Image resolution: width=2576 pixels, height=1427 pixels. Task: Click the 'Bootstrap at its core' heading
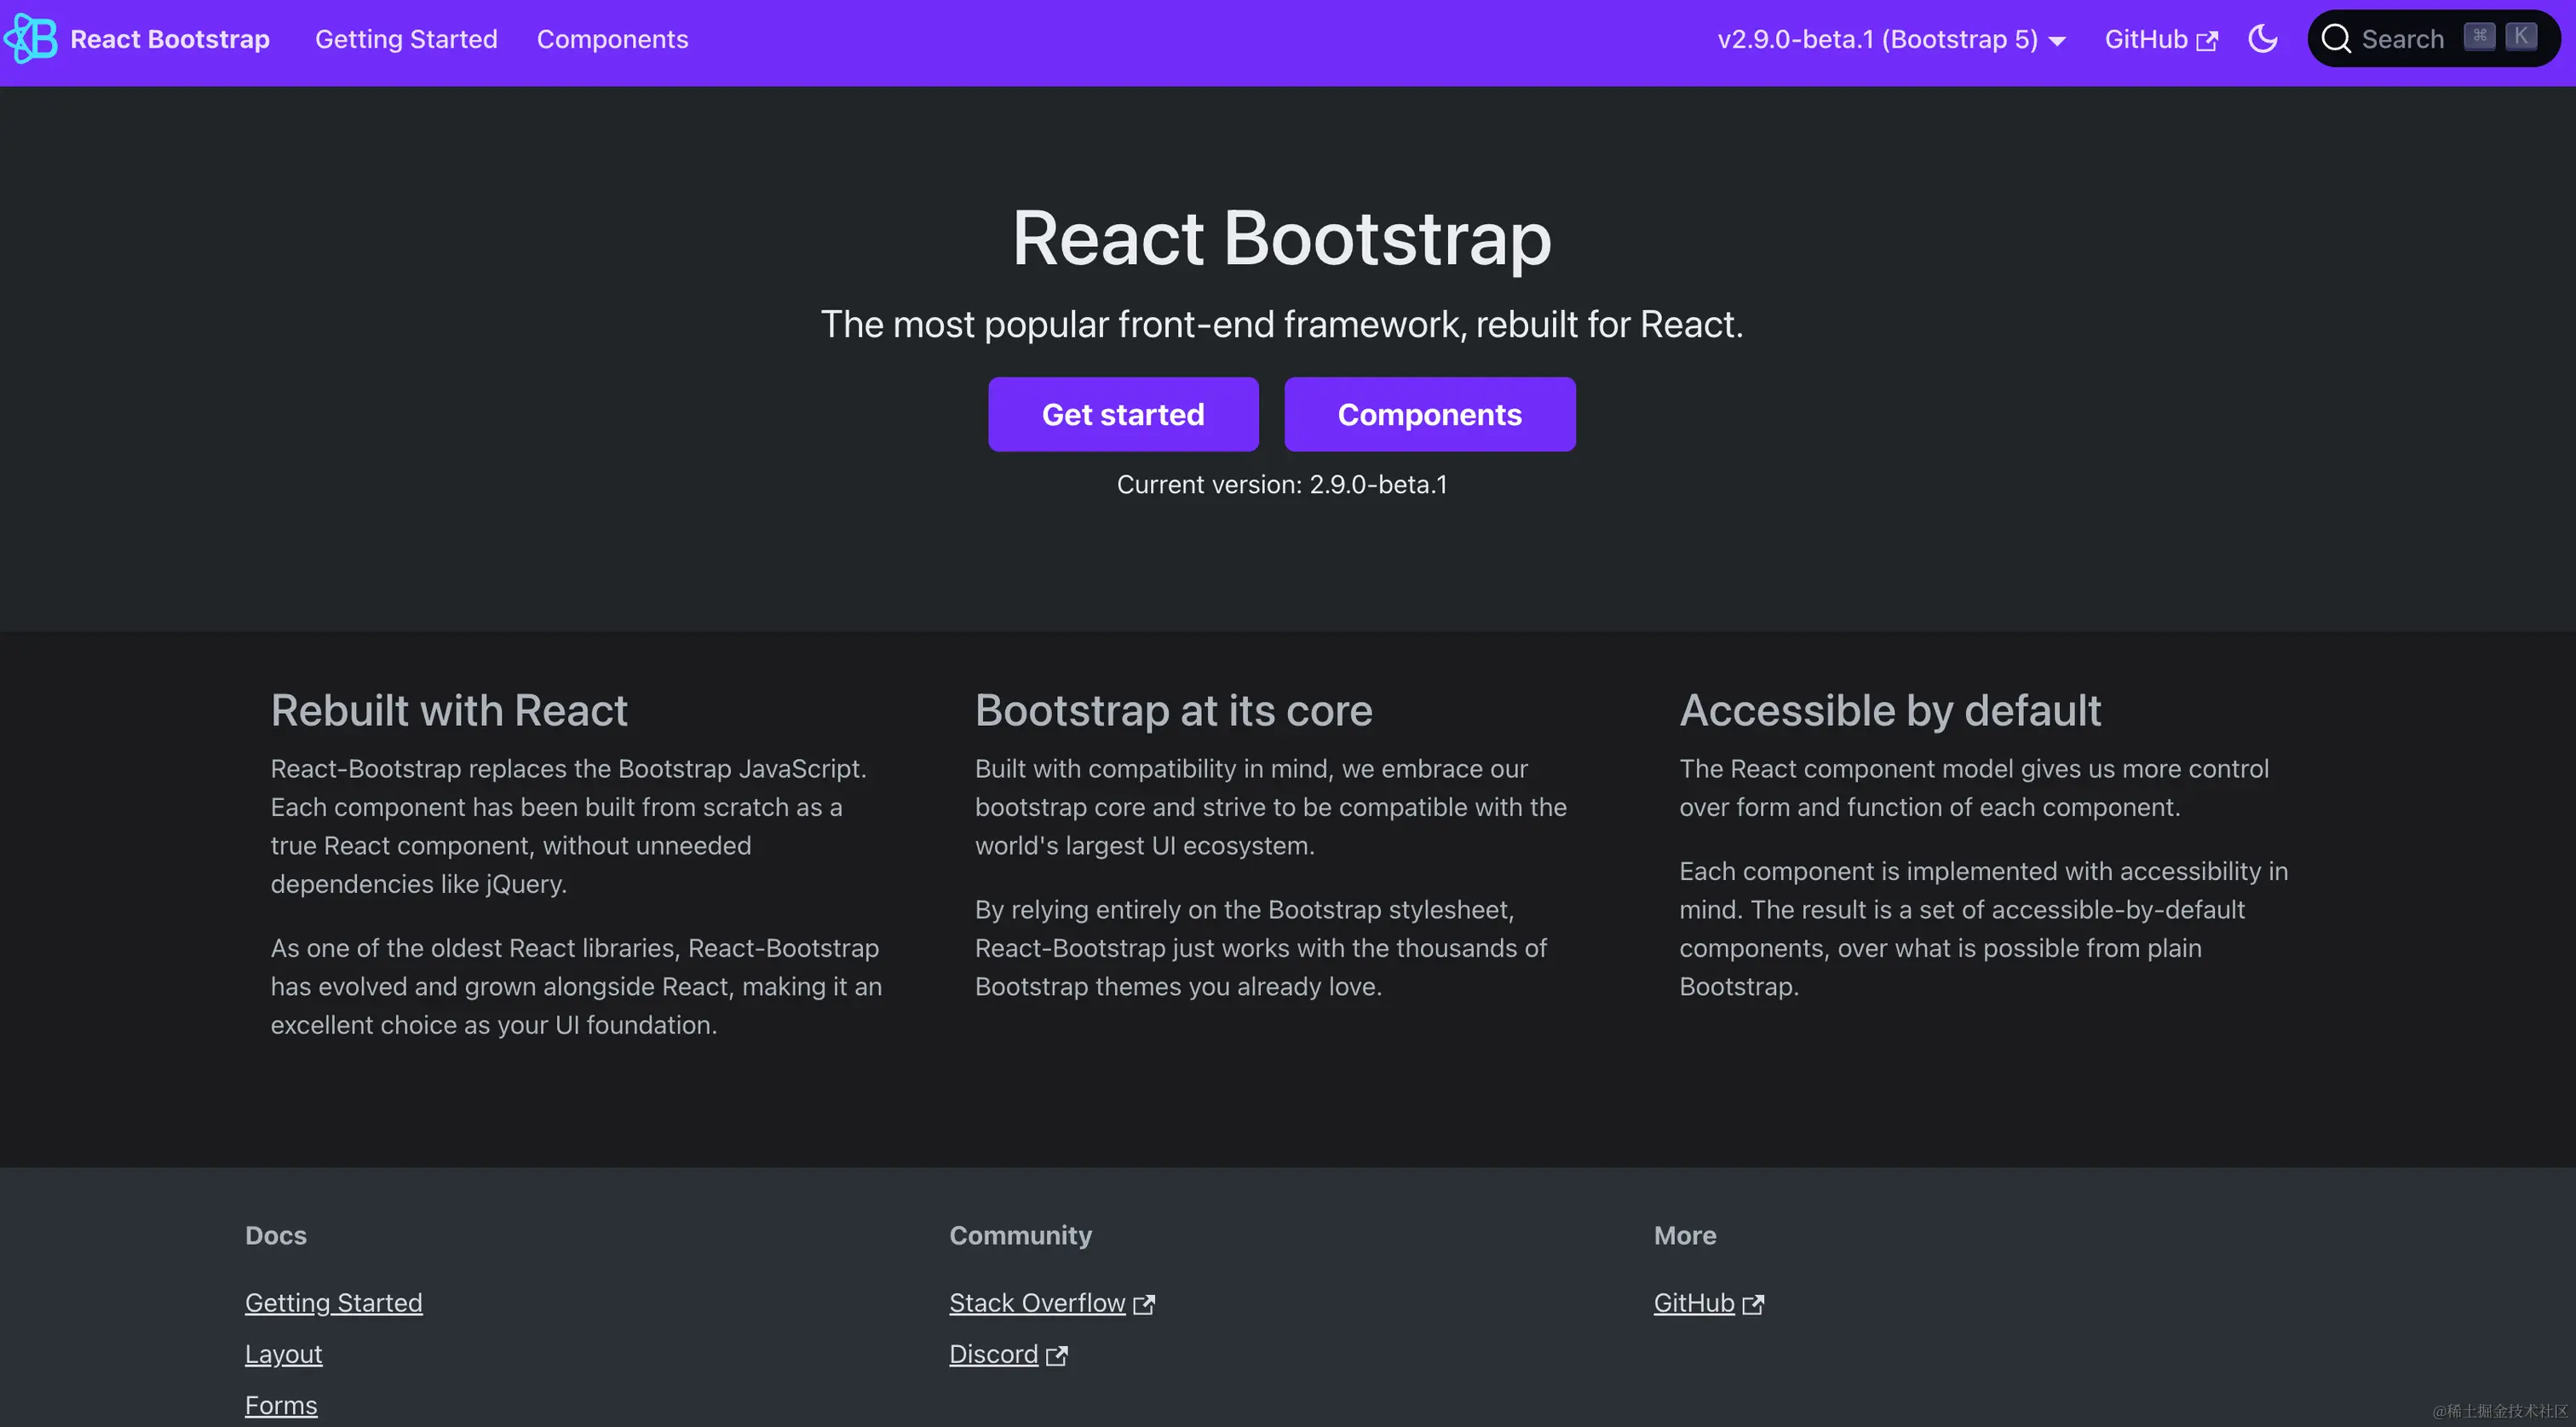(1174, 711)
